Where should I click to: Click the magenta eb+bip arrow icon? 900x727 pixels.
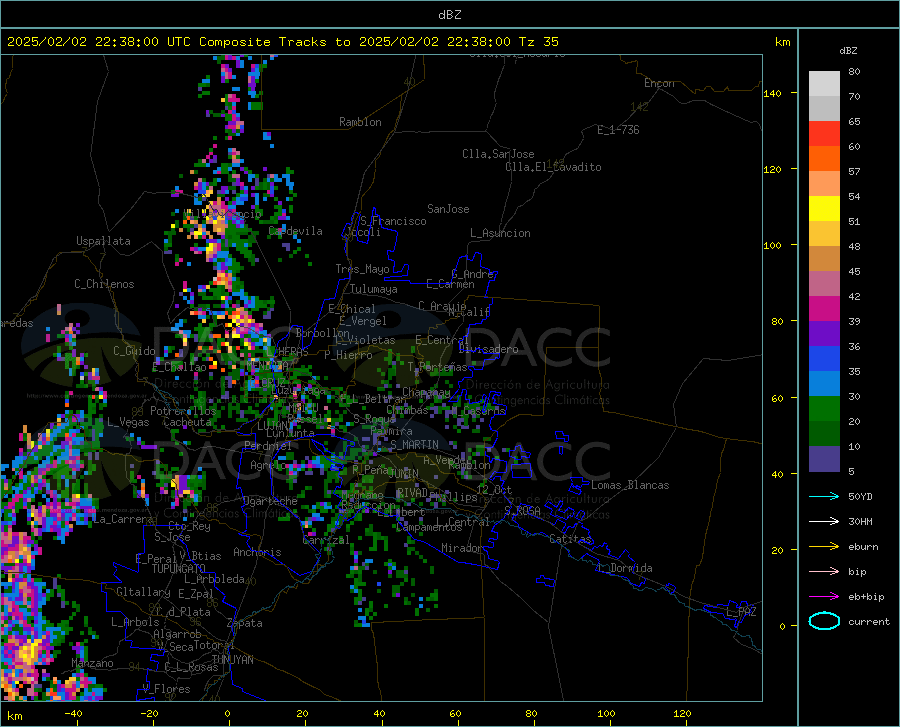[824, 596]
